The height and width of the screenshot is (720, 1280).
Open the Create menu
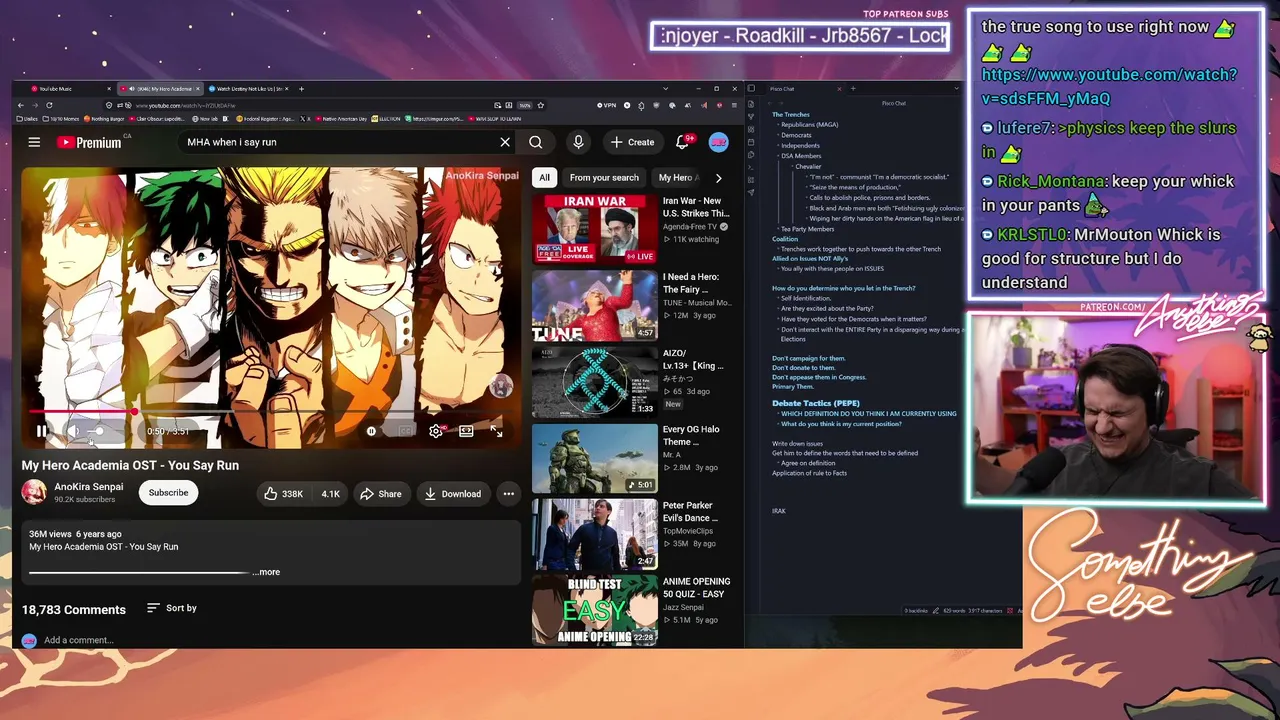632,142
